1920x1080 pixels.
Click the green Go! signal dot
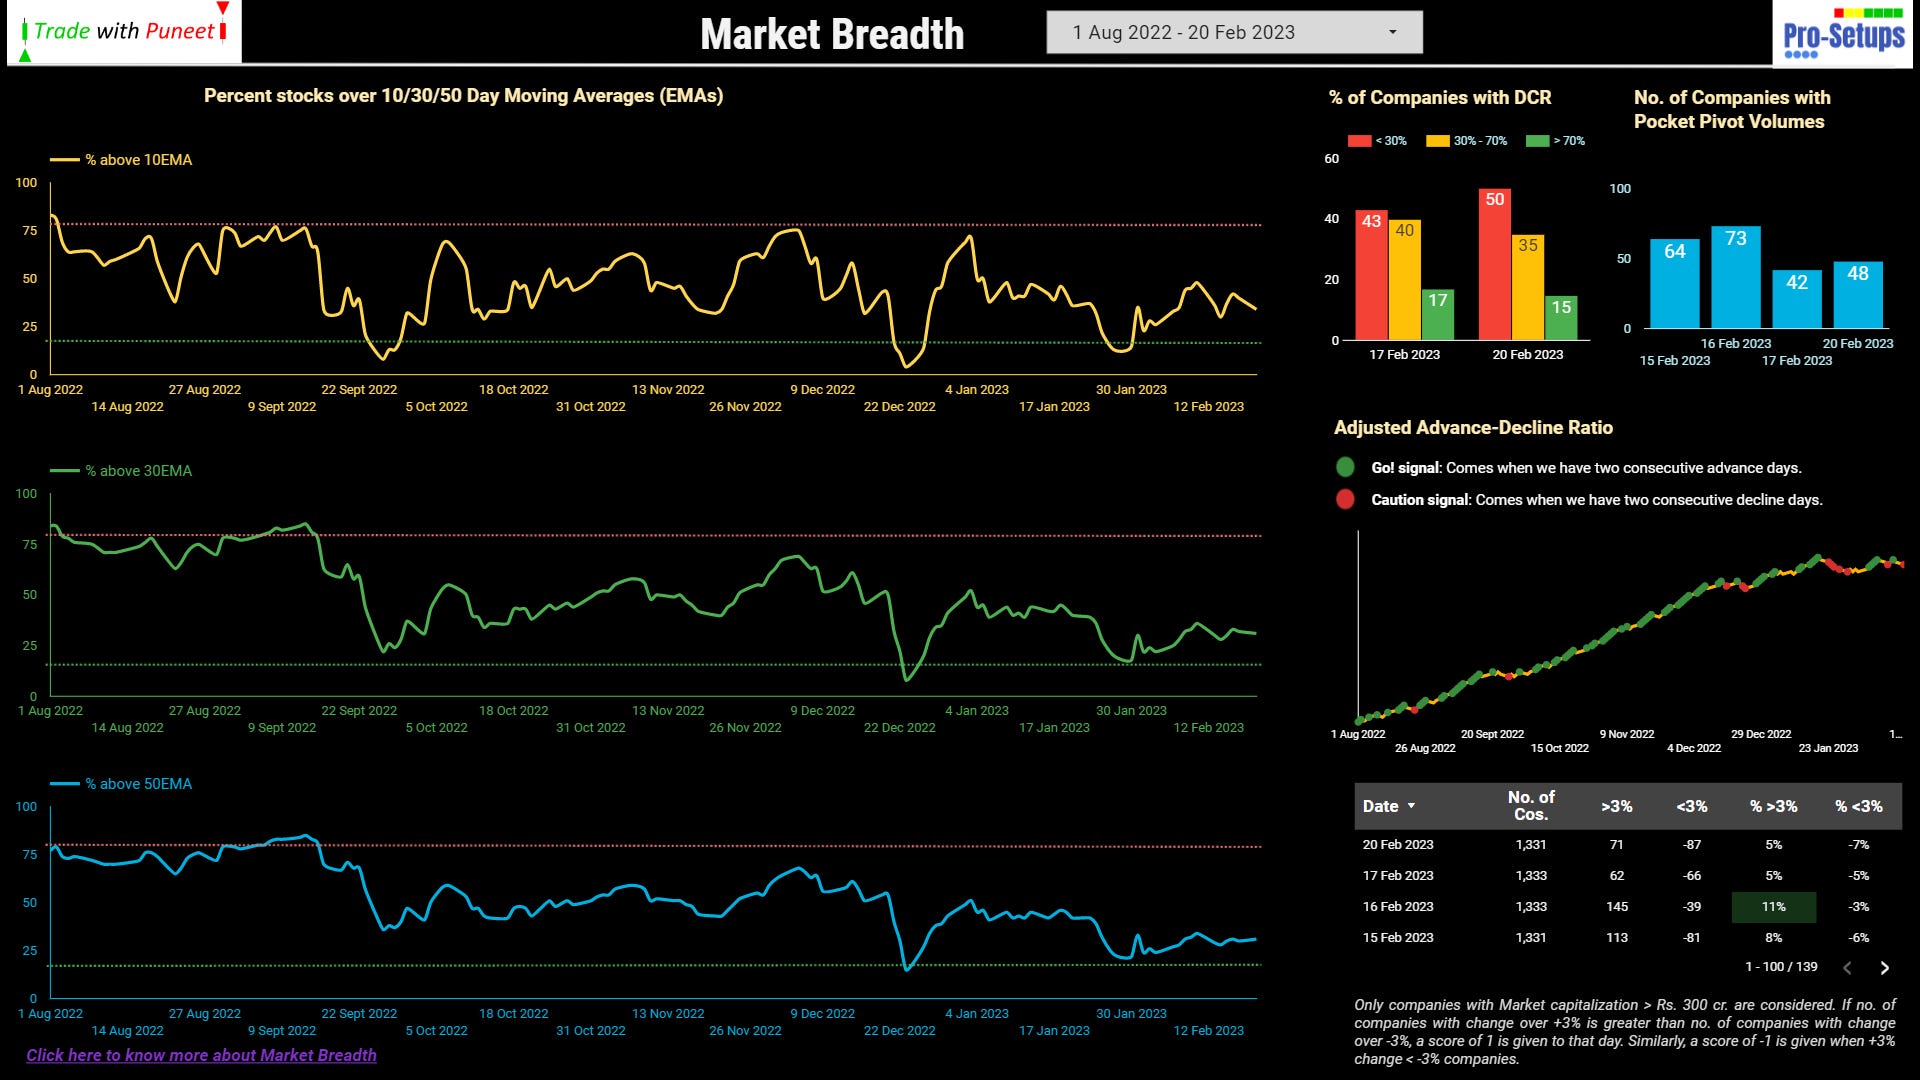click(x=1345, y=467)
